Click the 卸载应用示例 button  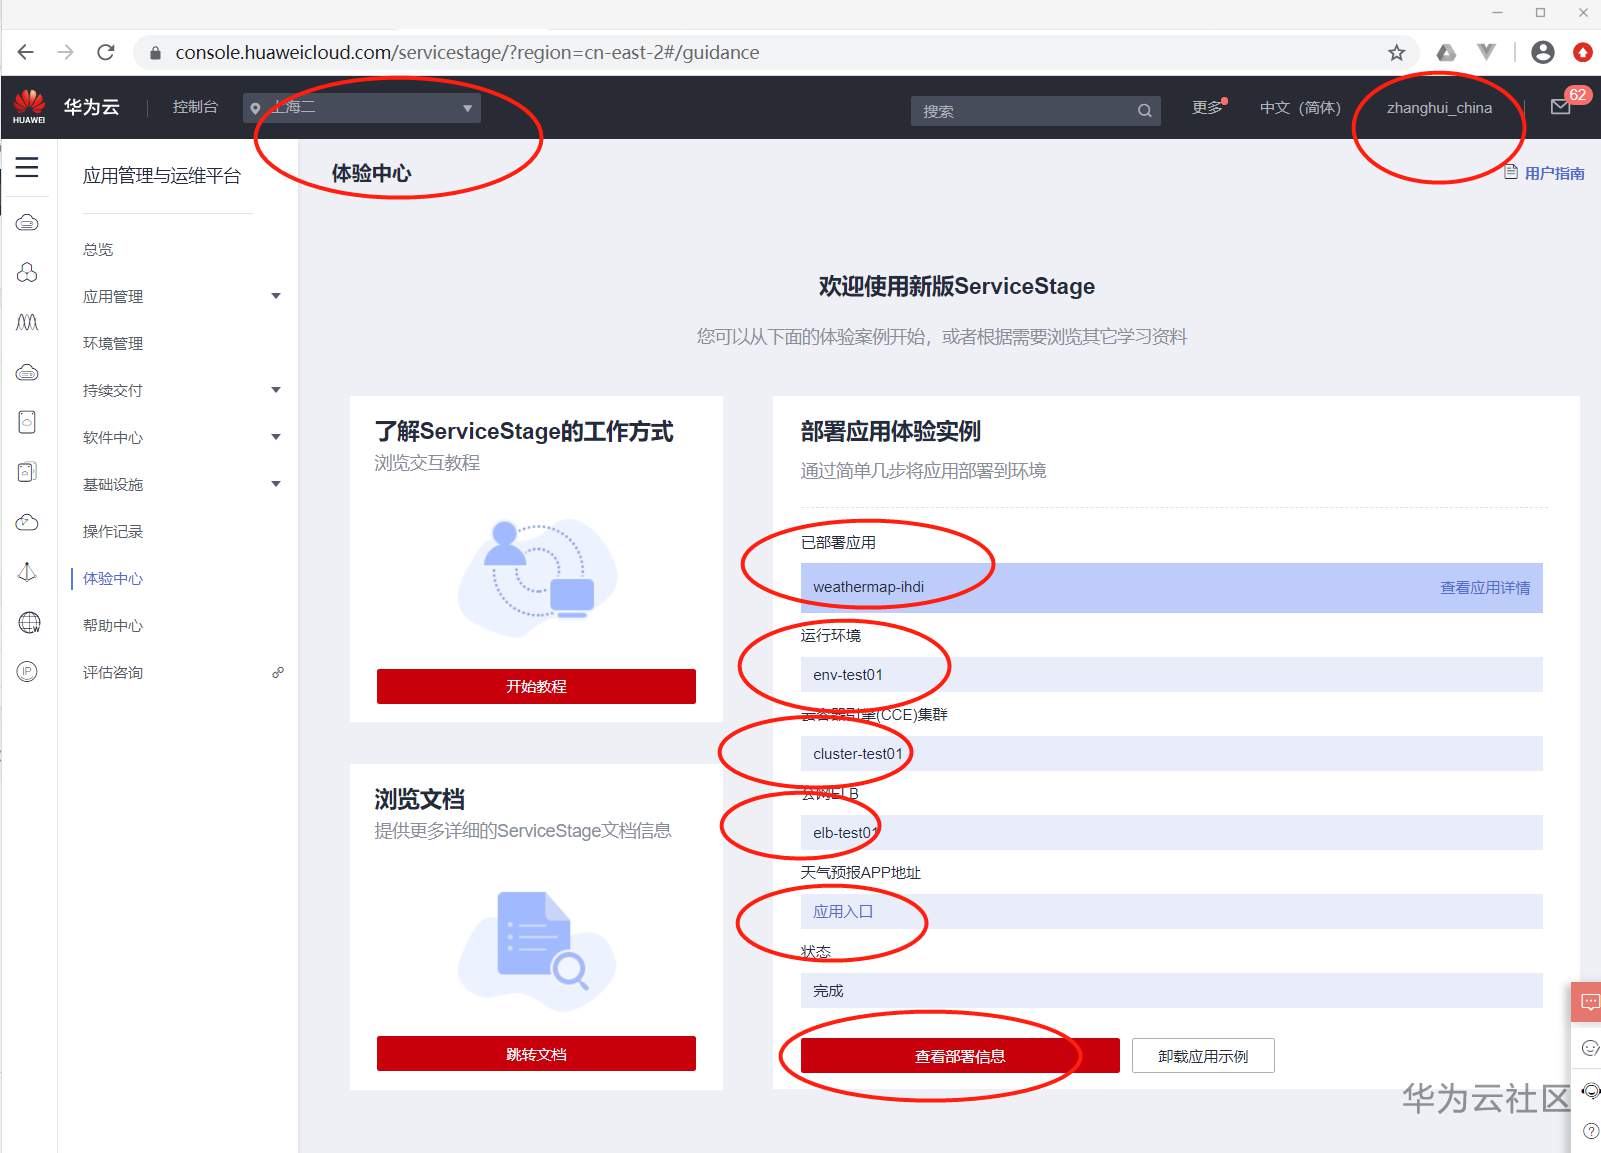coord(1203,1056)
